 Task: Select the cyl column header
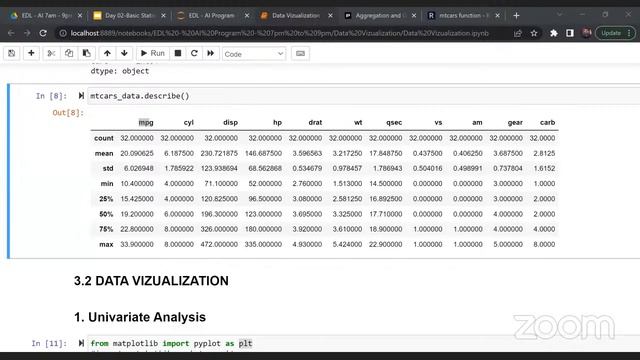189,122
